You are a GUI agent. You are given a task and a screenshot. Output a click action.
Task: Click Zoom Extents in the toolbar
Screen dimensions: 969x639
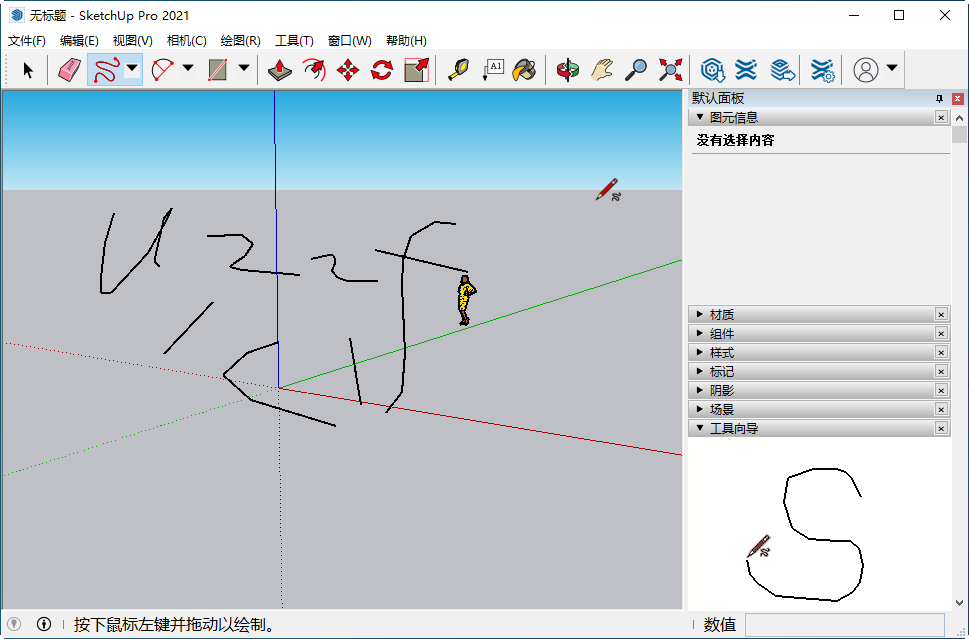[x=670, y=69]
